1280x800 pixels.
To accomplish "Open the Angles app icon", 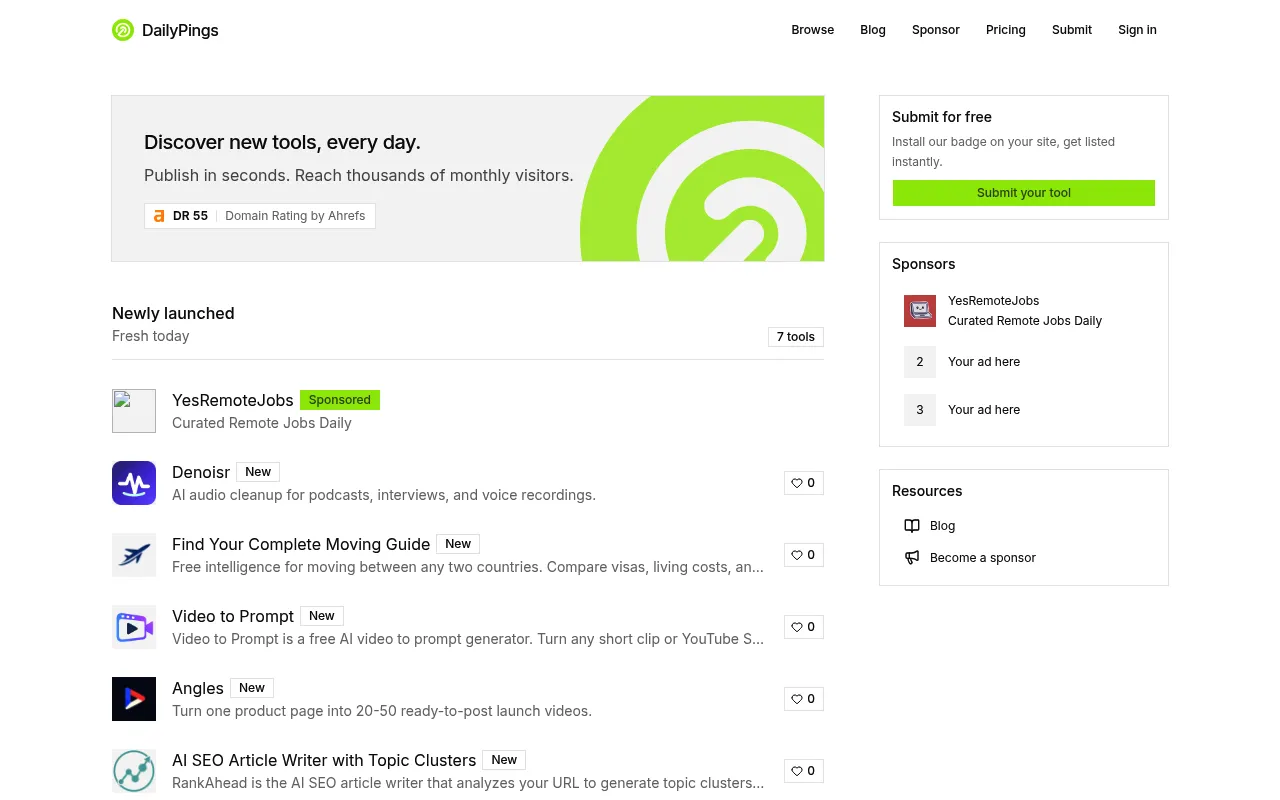I will [134, 699].
